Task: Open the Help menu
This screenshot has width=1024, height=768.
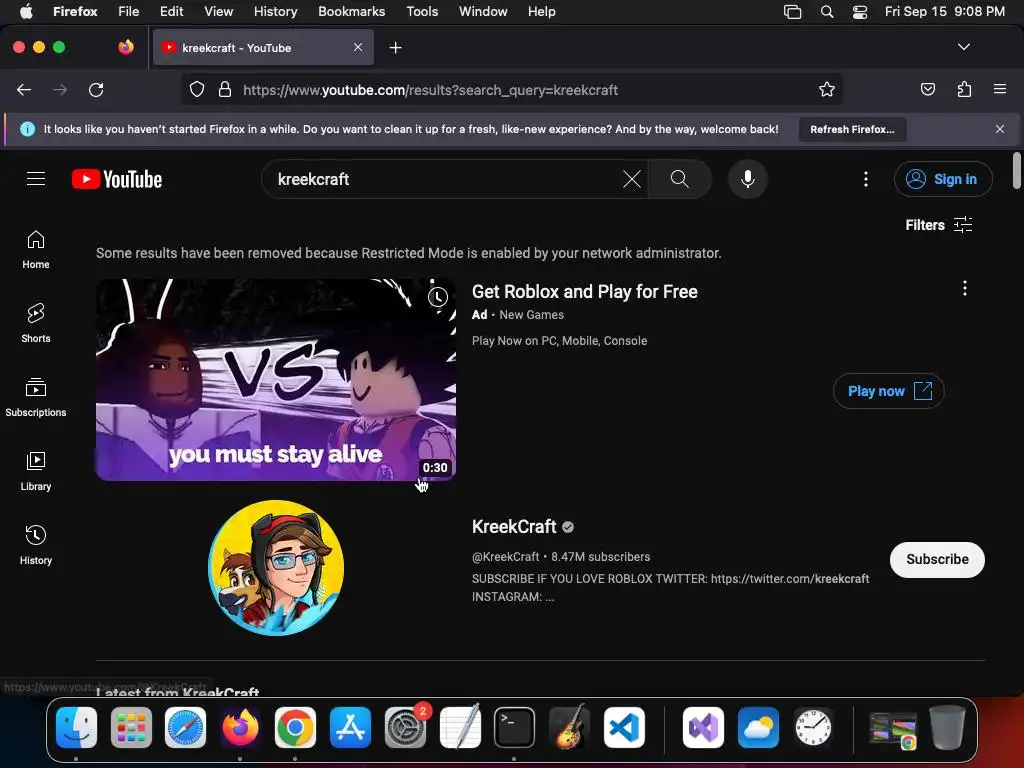Action: [541, 11]
